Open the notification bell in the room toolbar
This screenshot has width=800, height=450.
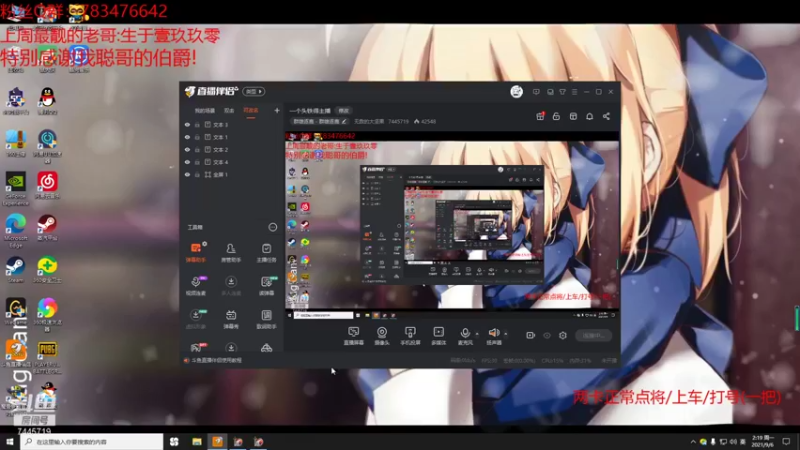(x=589, y=116)
